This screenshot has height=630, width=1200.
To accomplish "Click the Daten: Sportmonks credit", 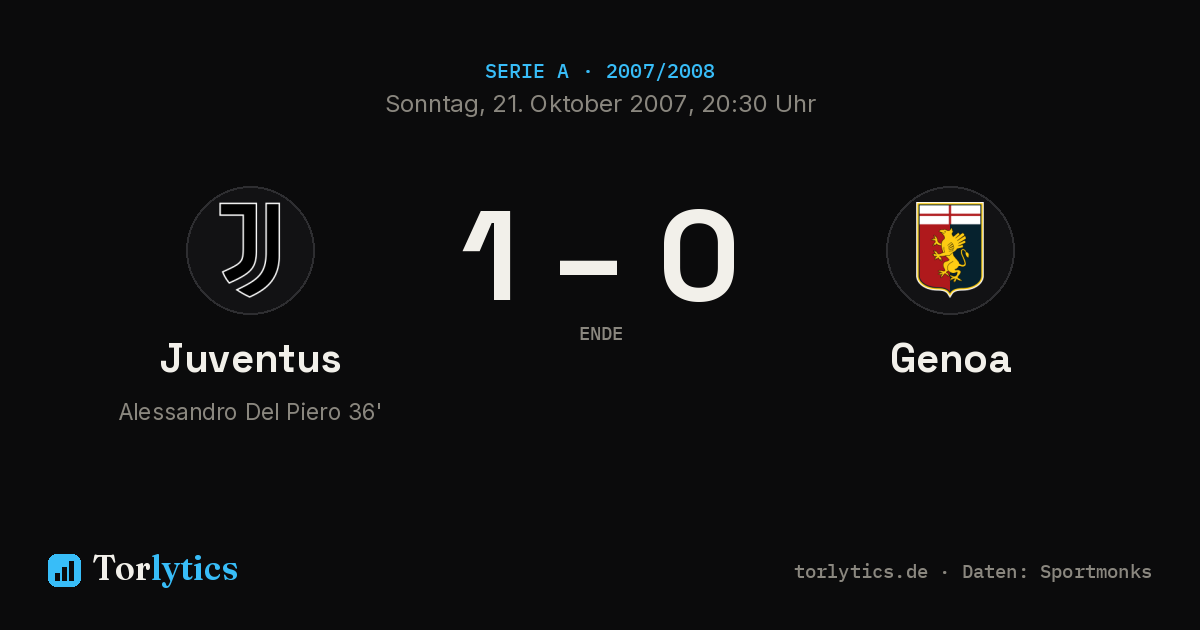I will pos(1057,572).
